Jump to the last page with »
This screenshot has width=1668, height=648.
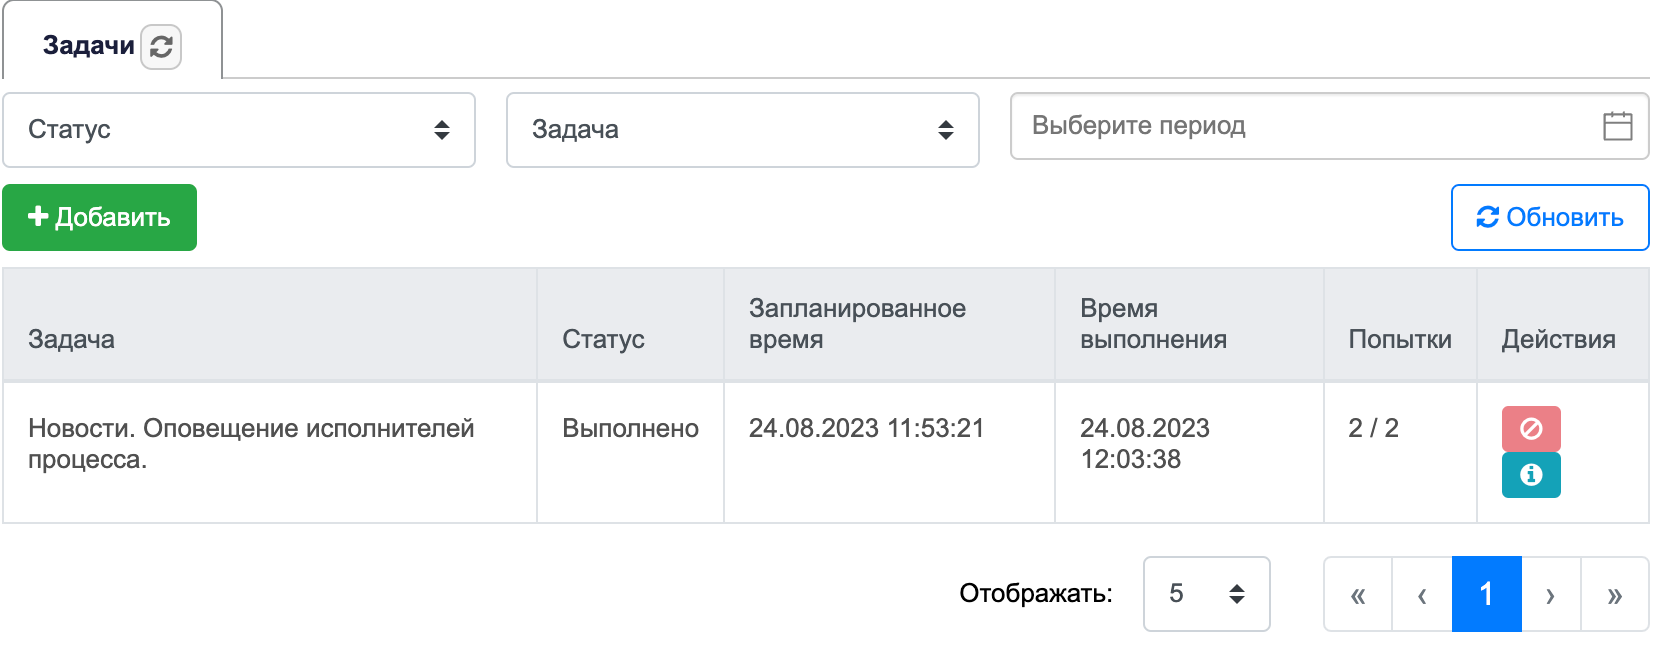tap(1614, 594)
